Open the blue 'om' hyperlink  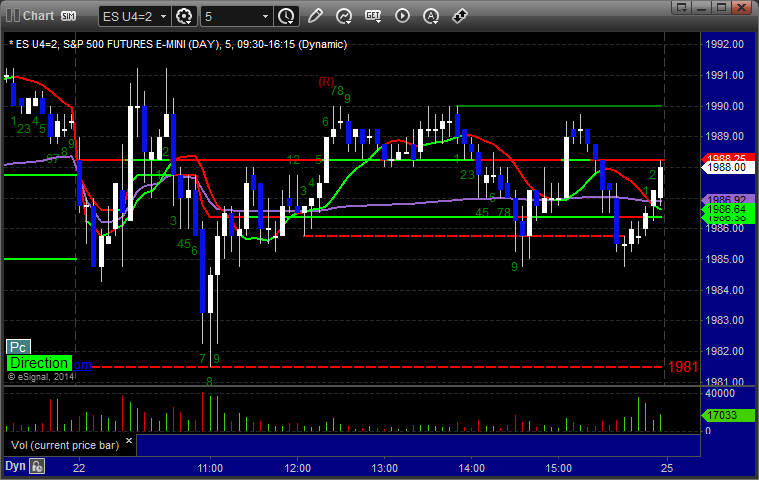pos(82,365)
